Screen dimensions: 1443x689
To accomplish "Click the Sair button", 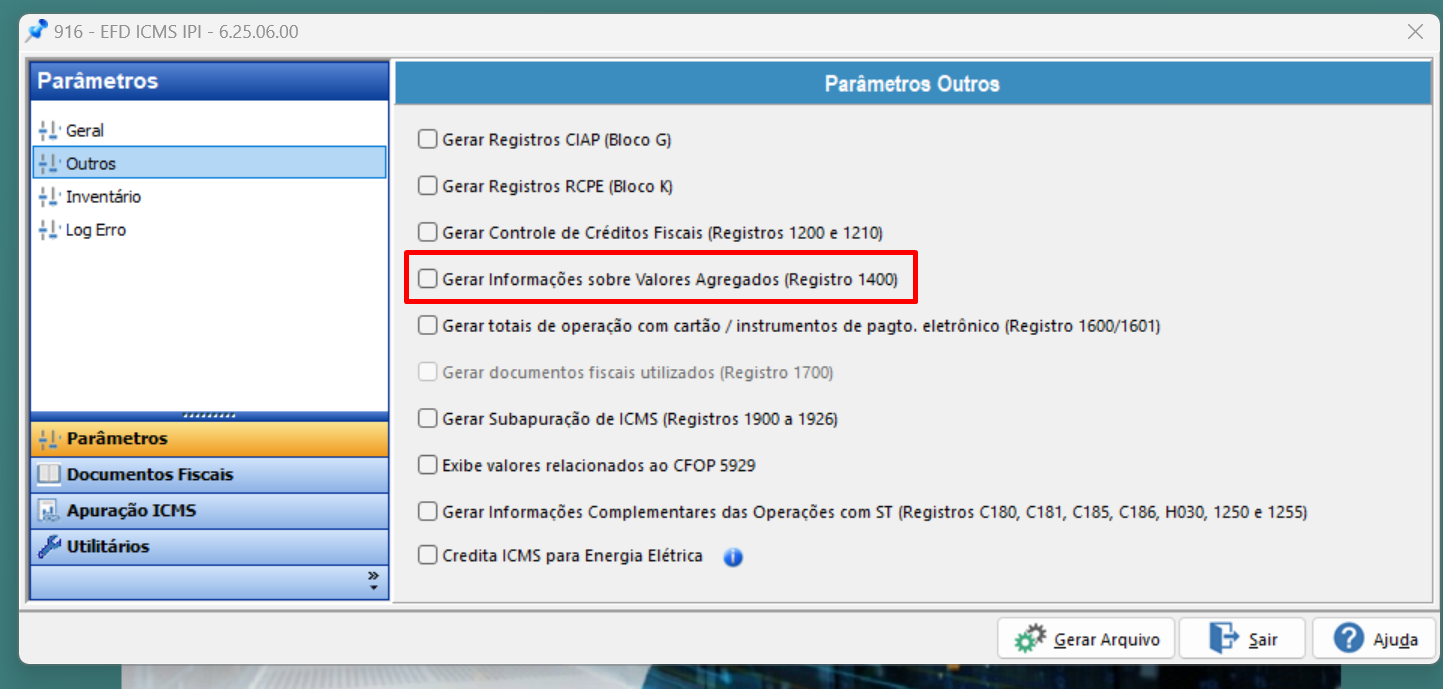I will [x=1242, y=639].
